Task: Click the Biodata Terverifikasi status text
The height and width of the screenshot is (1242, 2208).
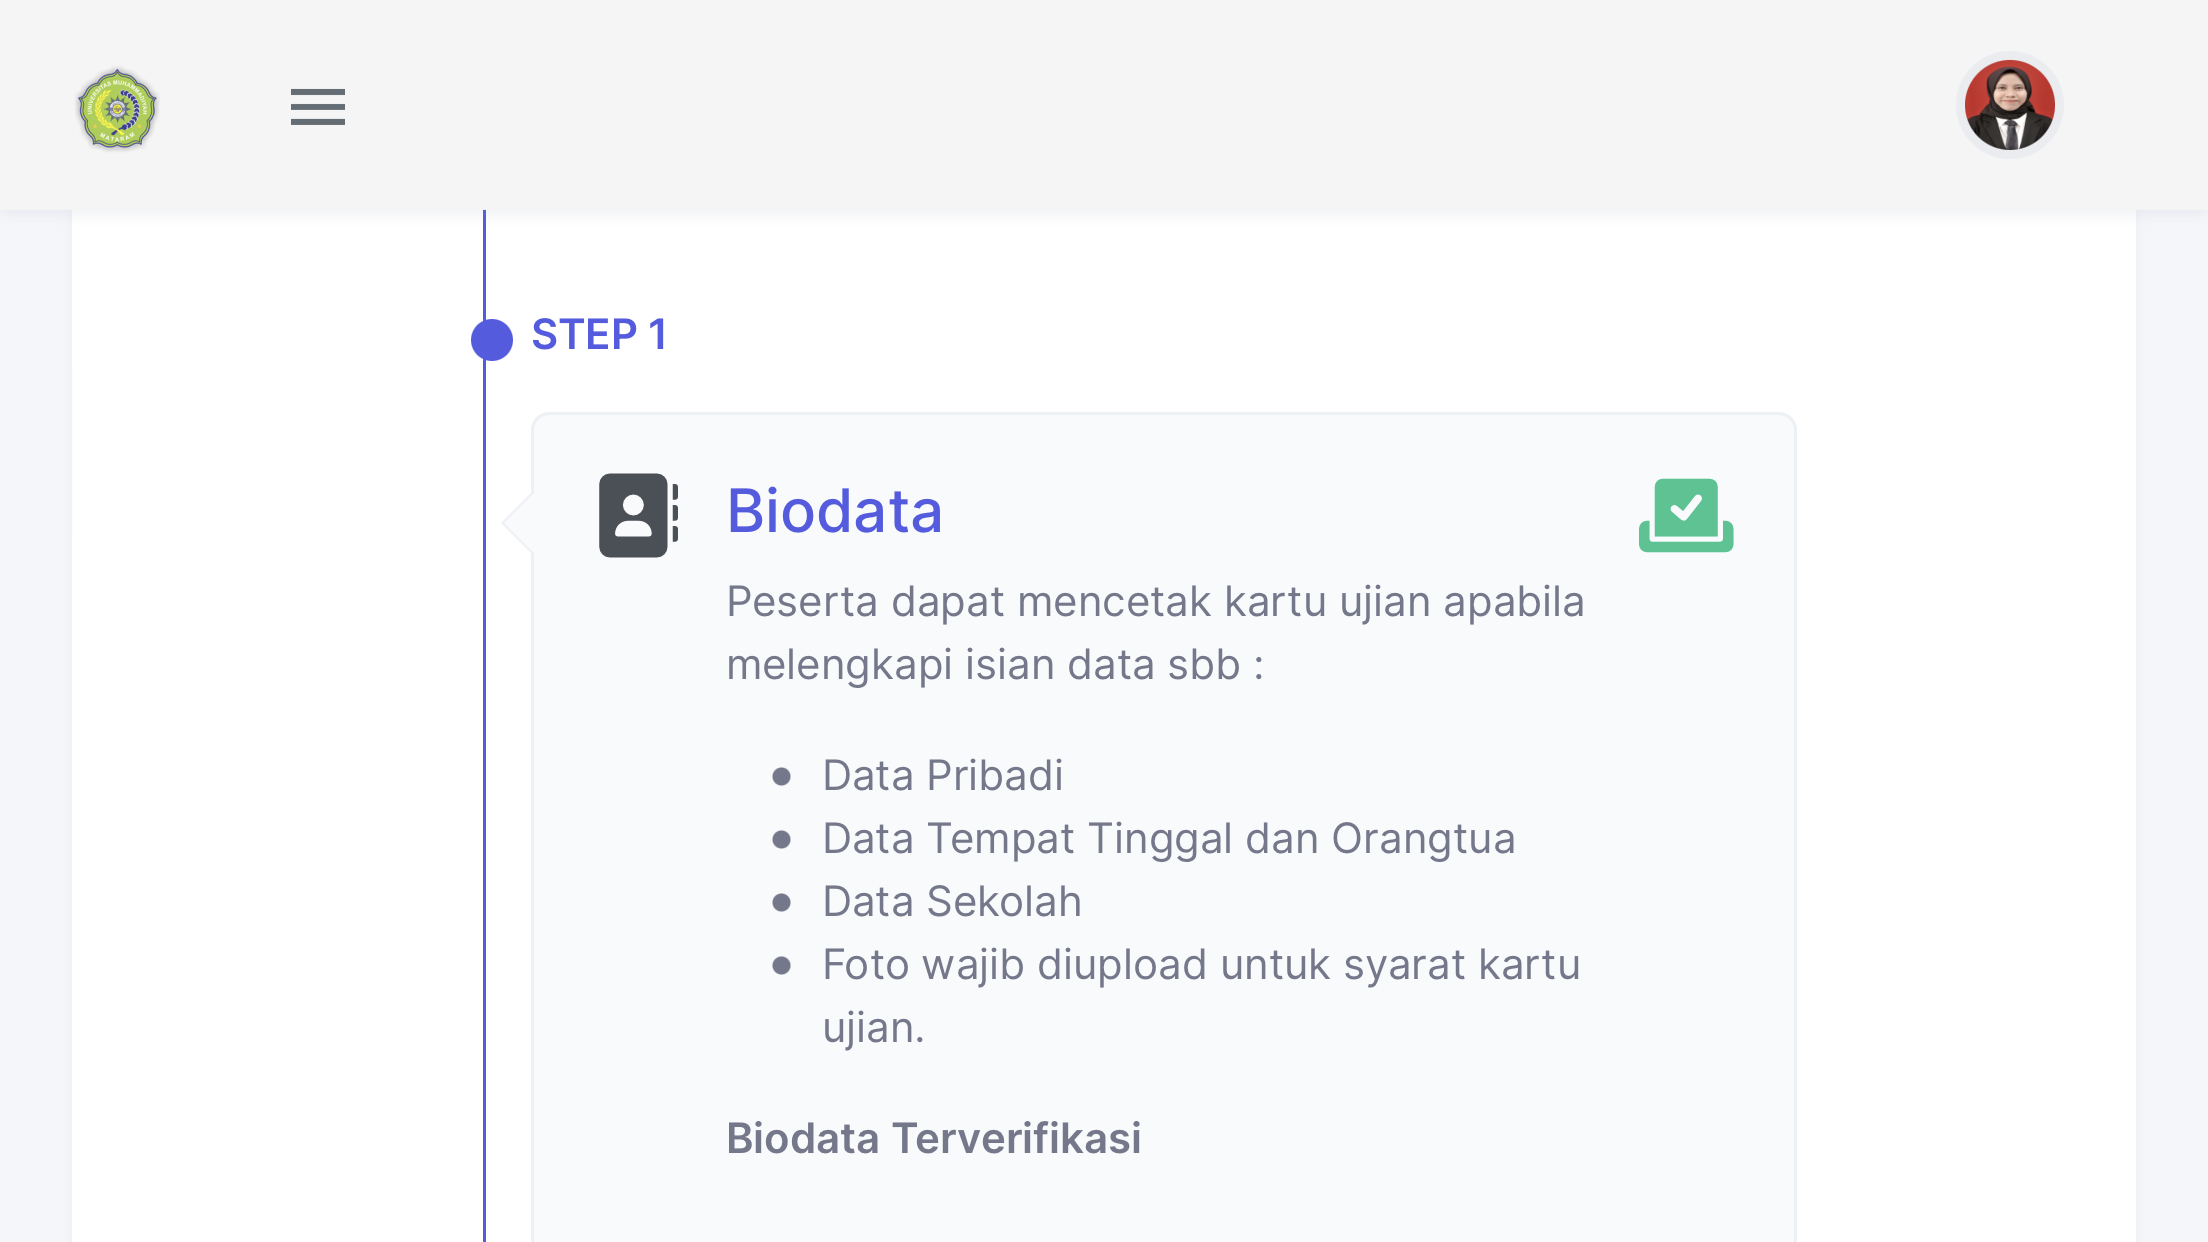Action: tap(933, 1138)
